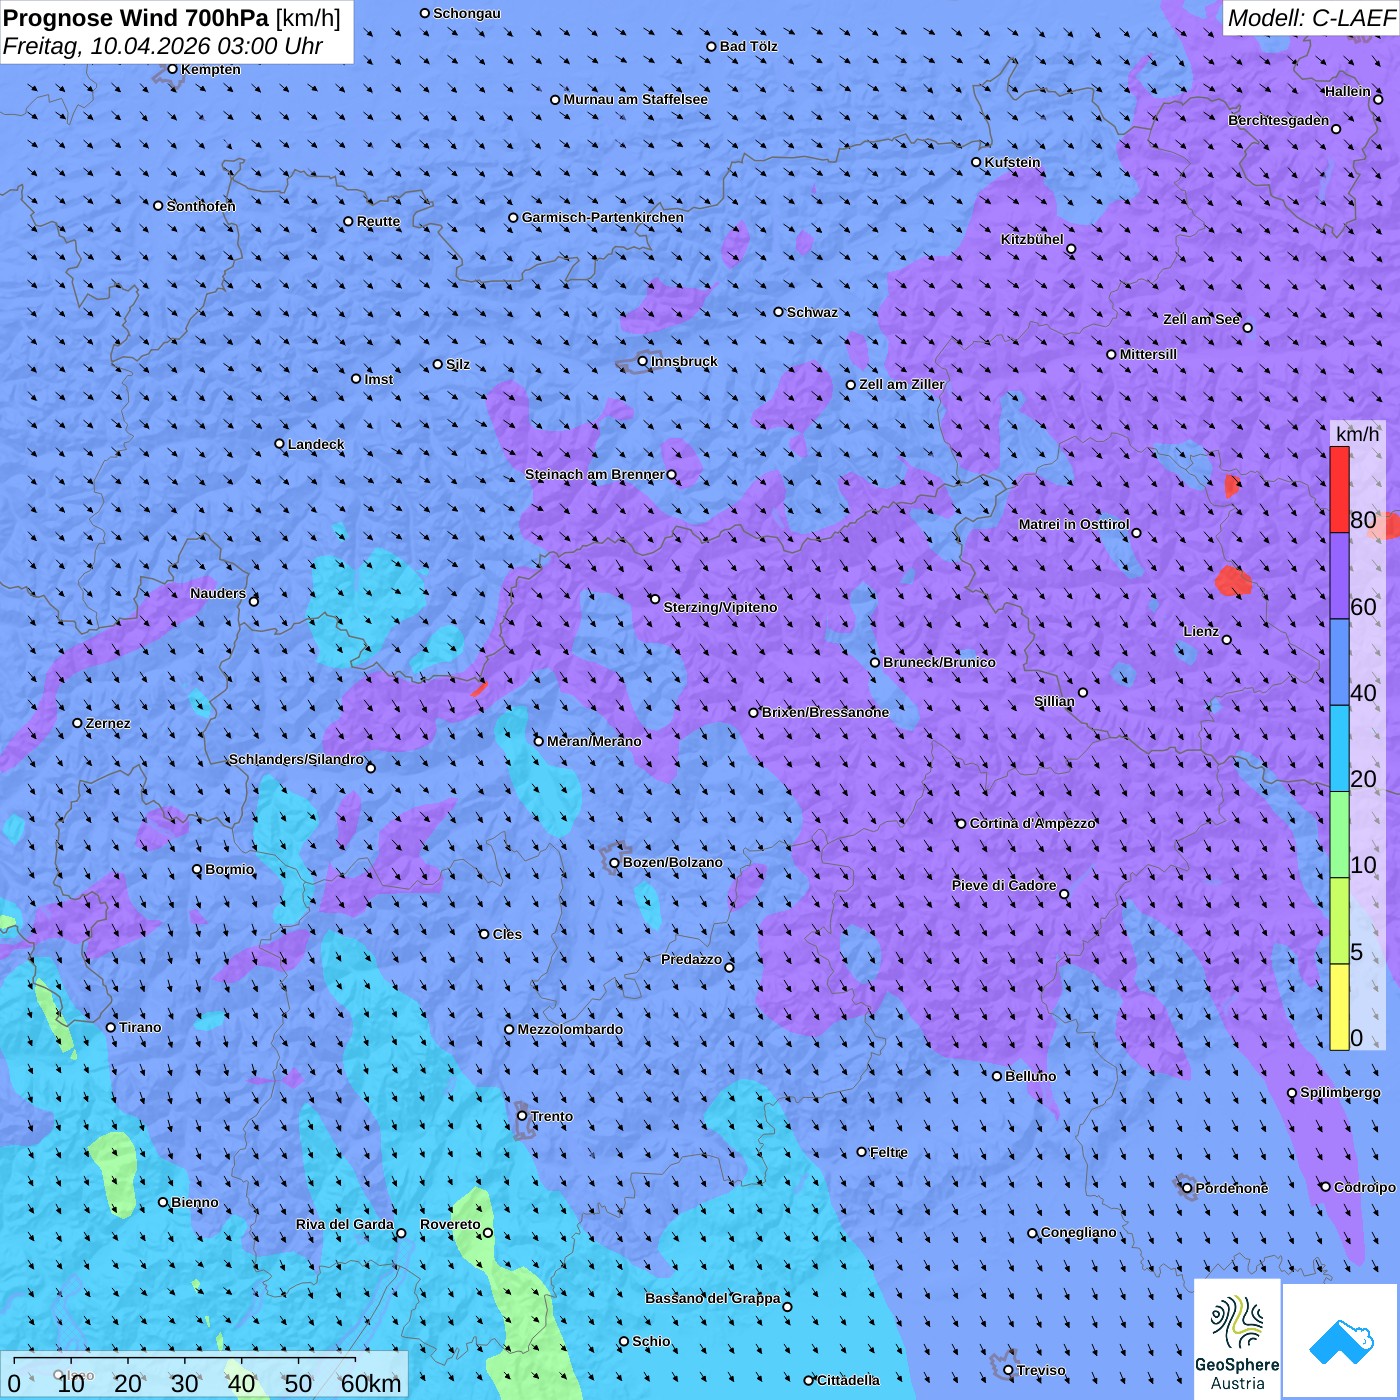
Task: Click the Cles city label
Action: [507, 934]
